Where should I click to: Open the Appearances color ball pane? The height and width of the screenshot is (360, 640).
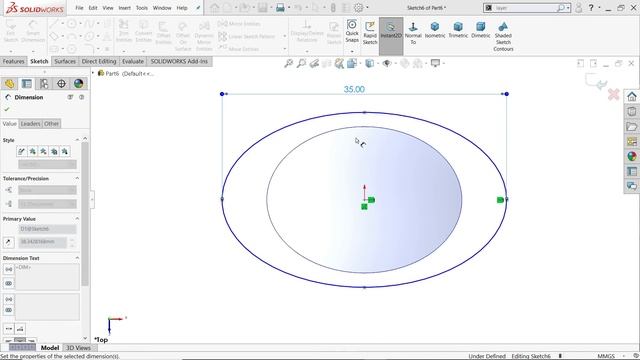631,156
